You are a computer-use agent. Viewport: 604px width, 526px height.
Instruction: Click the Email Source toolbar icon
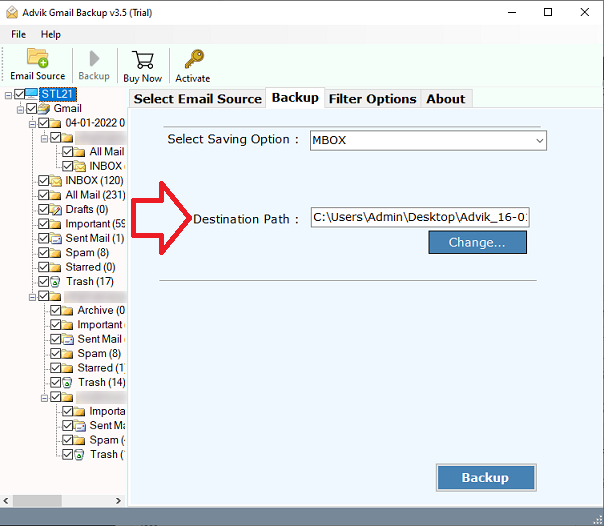[x=37, y=58]
